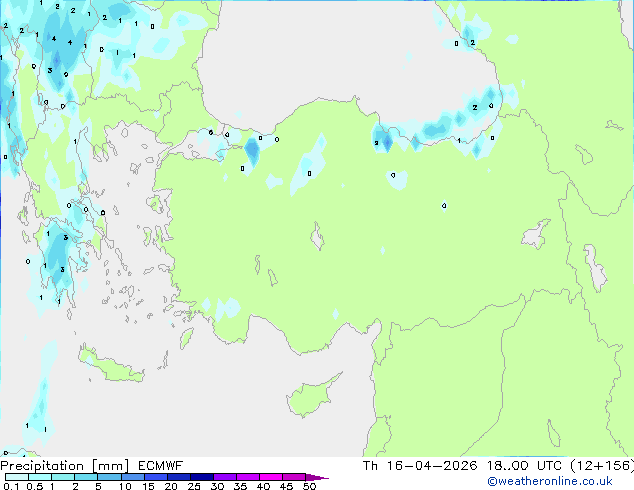Select the 1–2 mm precipitation legend swatch
The height and width of the screenshot is (490, 634).
[x=63, y=477]
